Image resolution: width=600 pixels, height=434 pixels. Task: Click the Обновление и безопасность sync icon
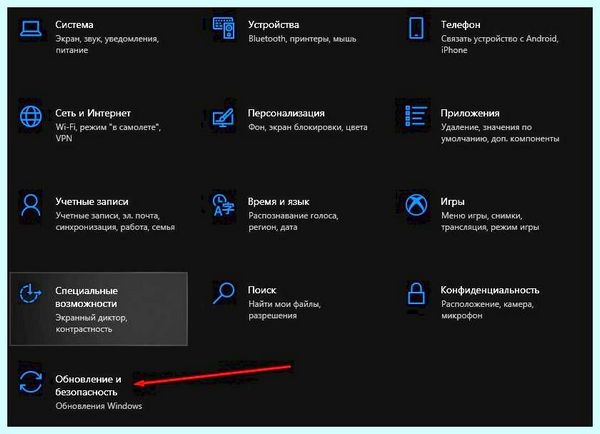[31, 382]
